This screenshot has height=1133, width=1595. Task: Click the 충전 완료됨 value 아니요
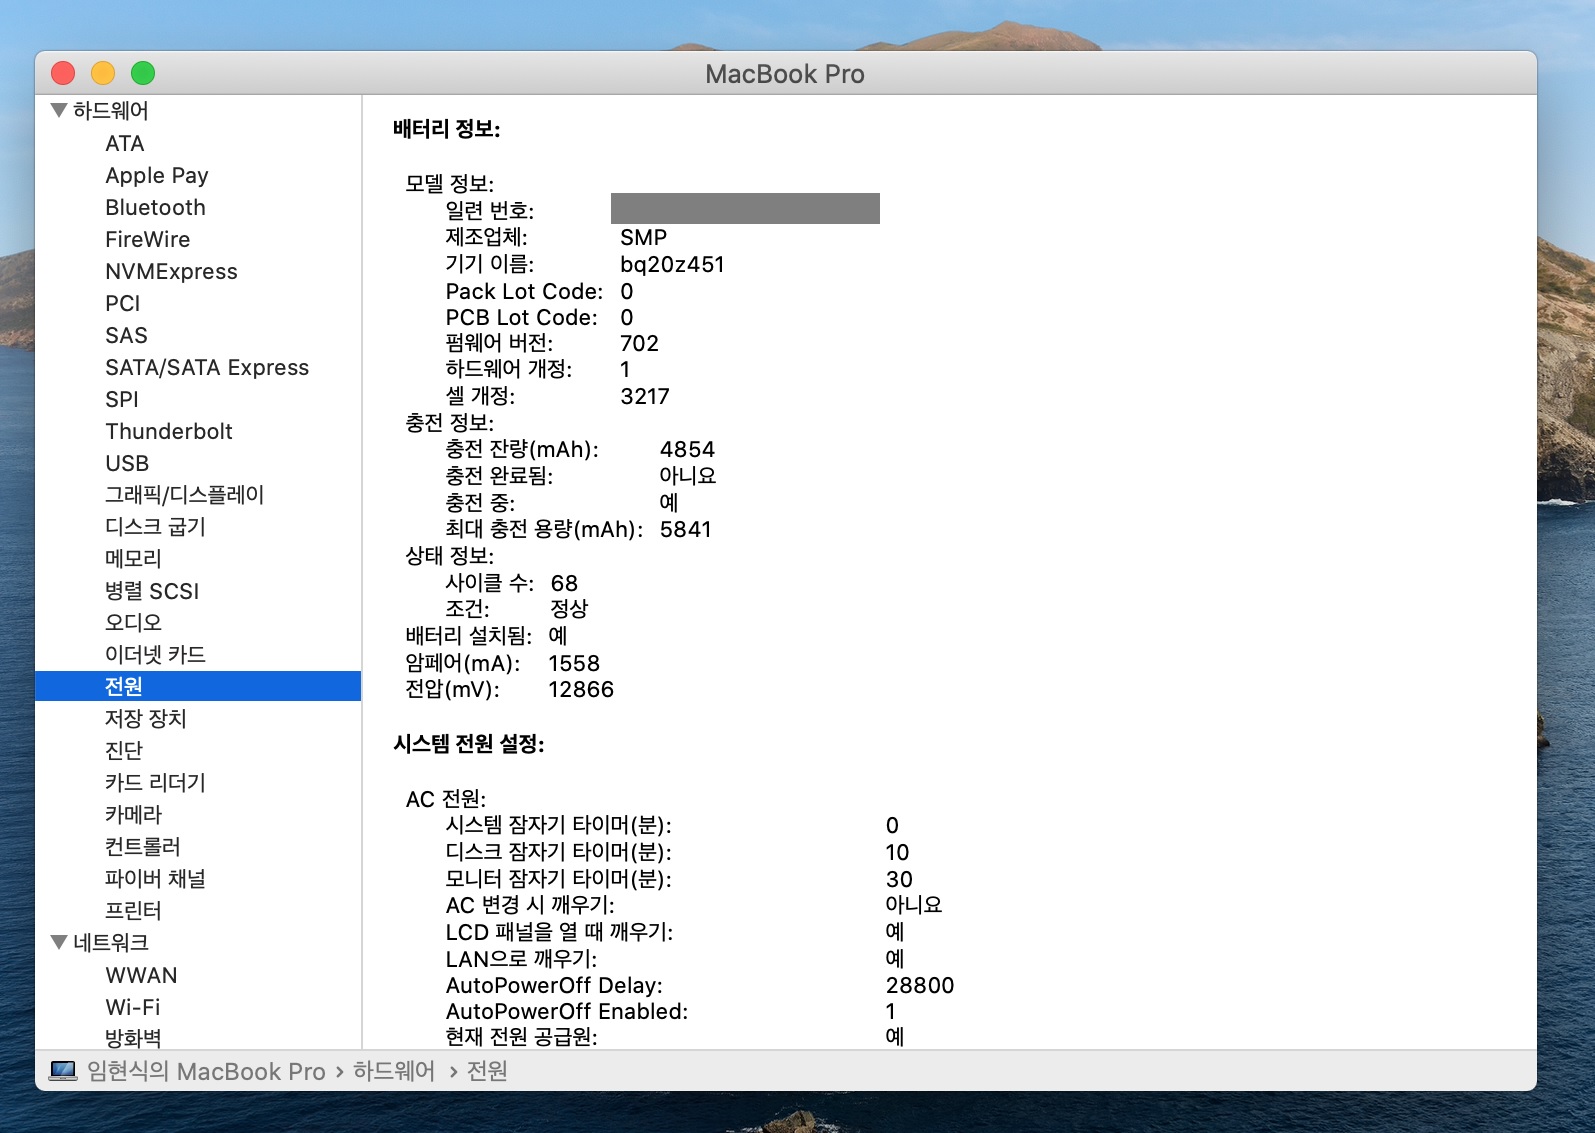point(688,475)
